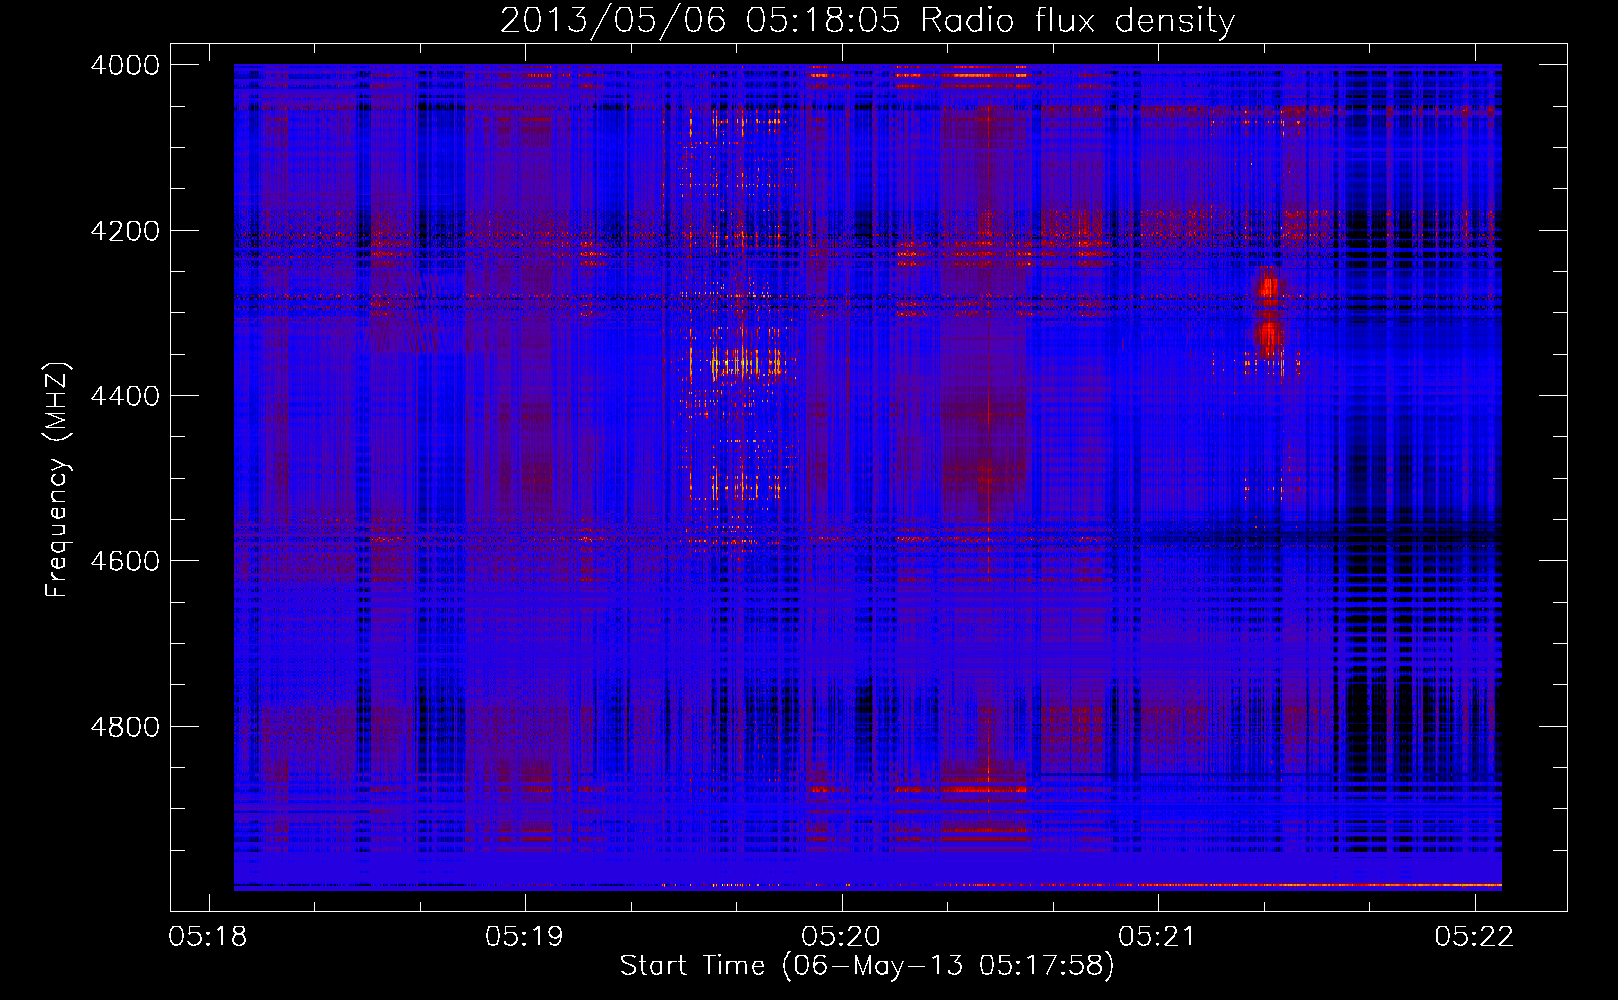1618x1000 pixels.
Task: Click the plot title 2013/05/06 05:18:05 Radio flux density
Action: (x=867, y=20)
